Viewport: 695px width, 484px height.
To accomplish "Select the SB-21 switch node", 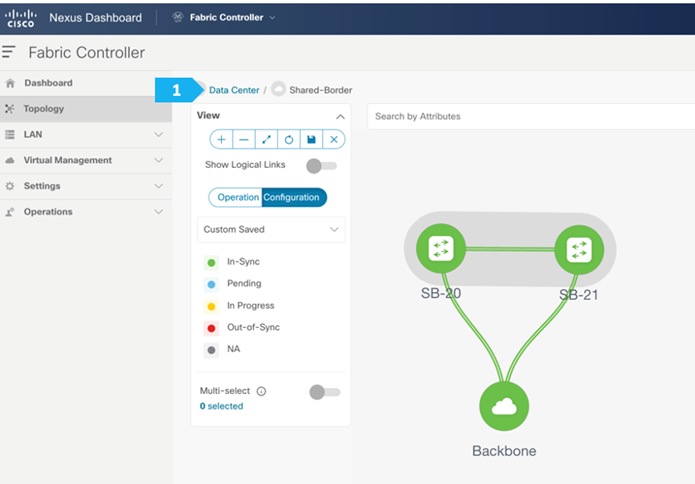I will coord(579,250).
